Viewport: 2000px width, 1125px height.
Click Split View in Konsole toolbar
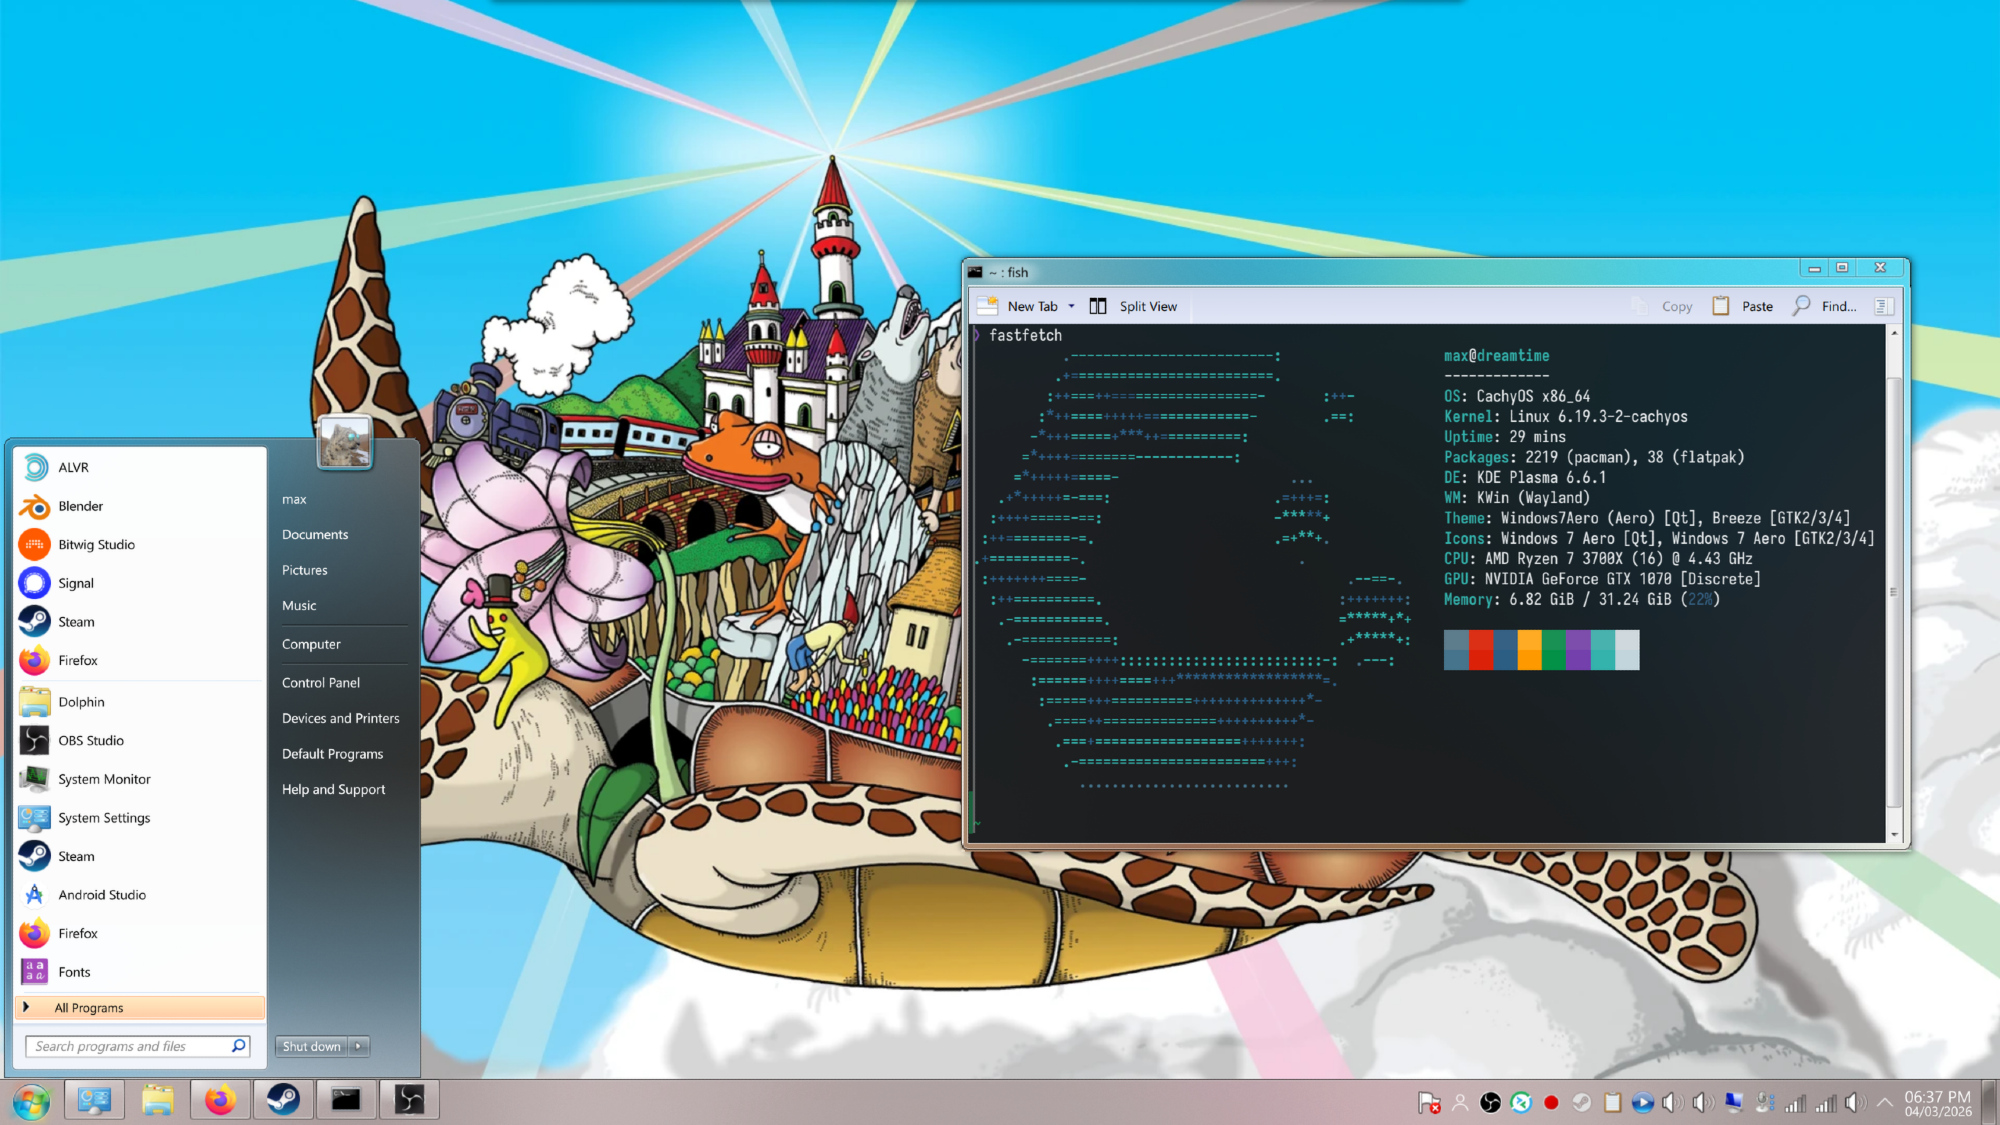1134,307
